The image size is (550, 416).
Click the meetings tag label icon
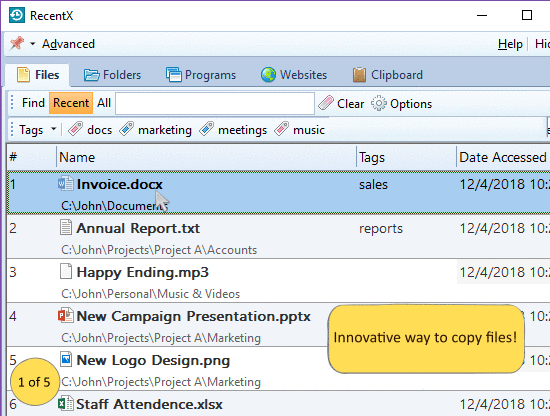coord(207,129)
